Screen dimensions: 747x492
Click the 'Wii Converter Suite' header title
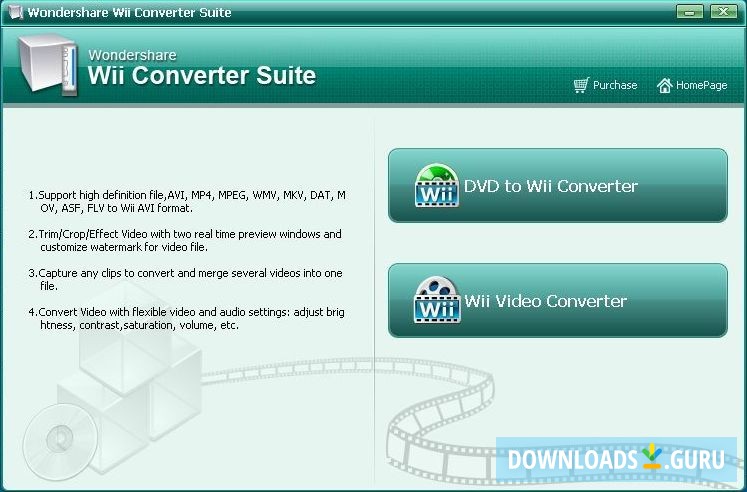(x=202, y=75)
